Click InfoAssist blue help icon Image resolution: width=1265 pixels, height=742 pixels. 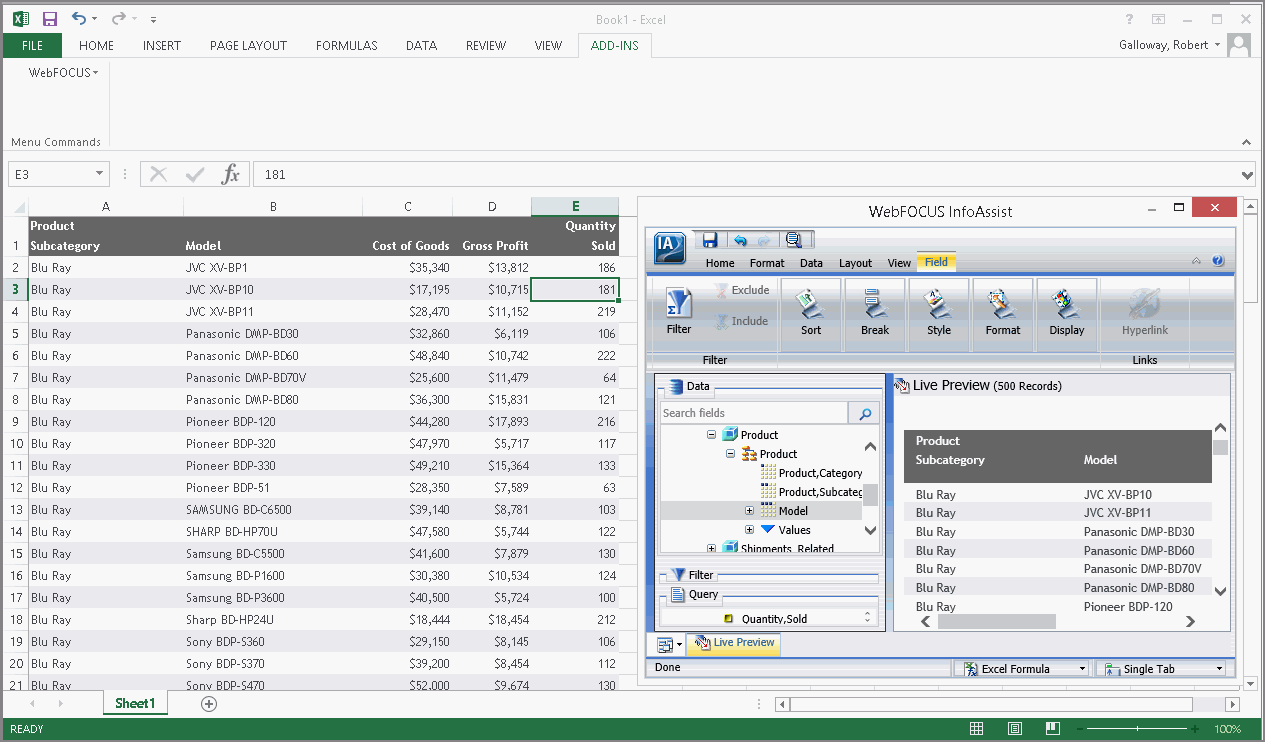(1218, 261)
